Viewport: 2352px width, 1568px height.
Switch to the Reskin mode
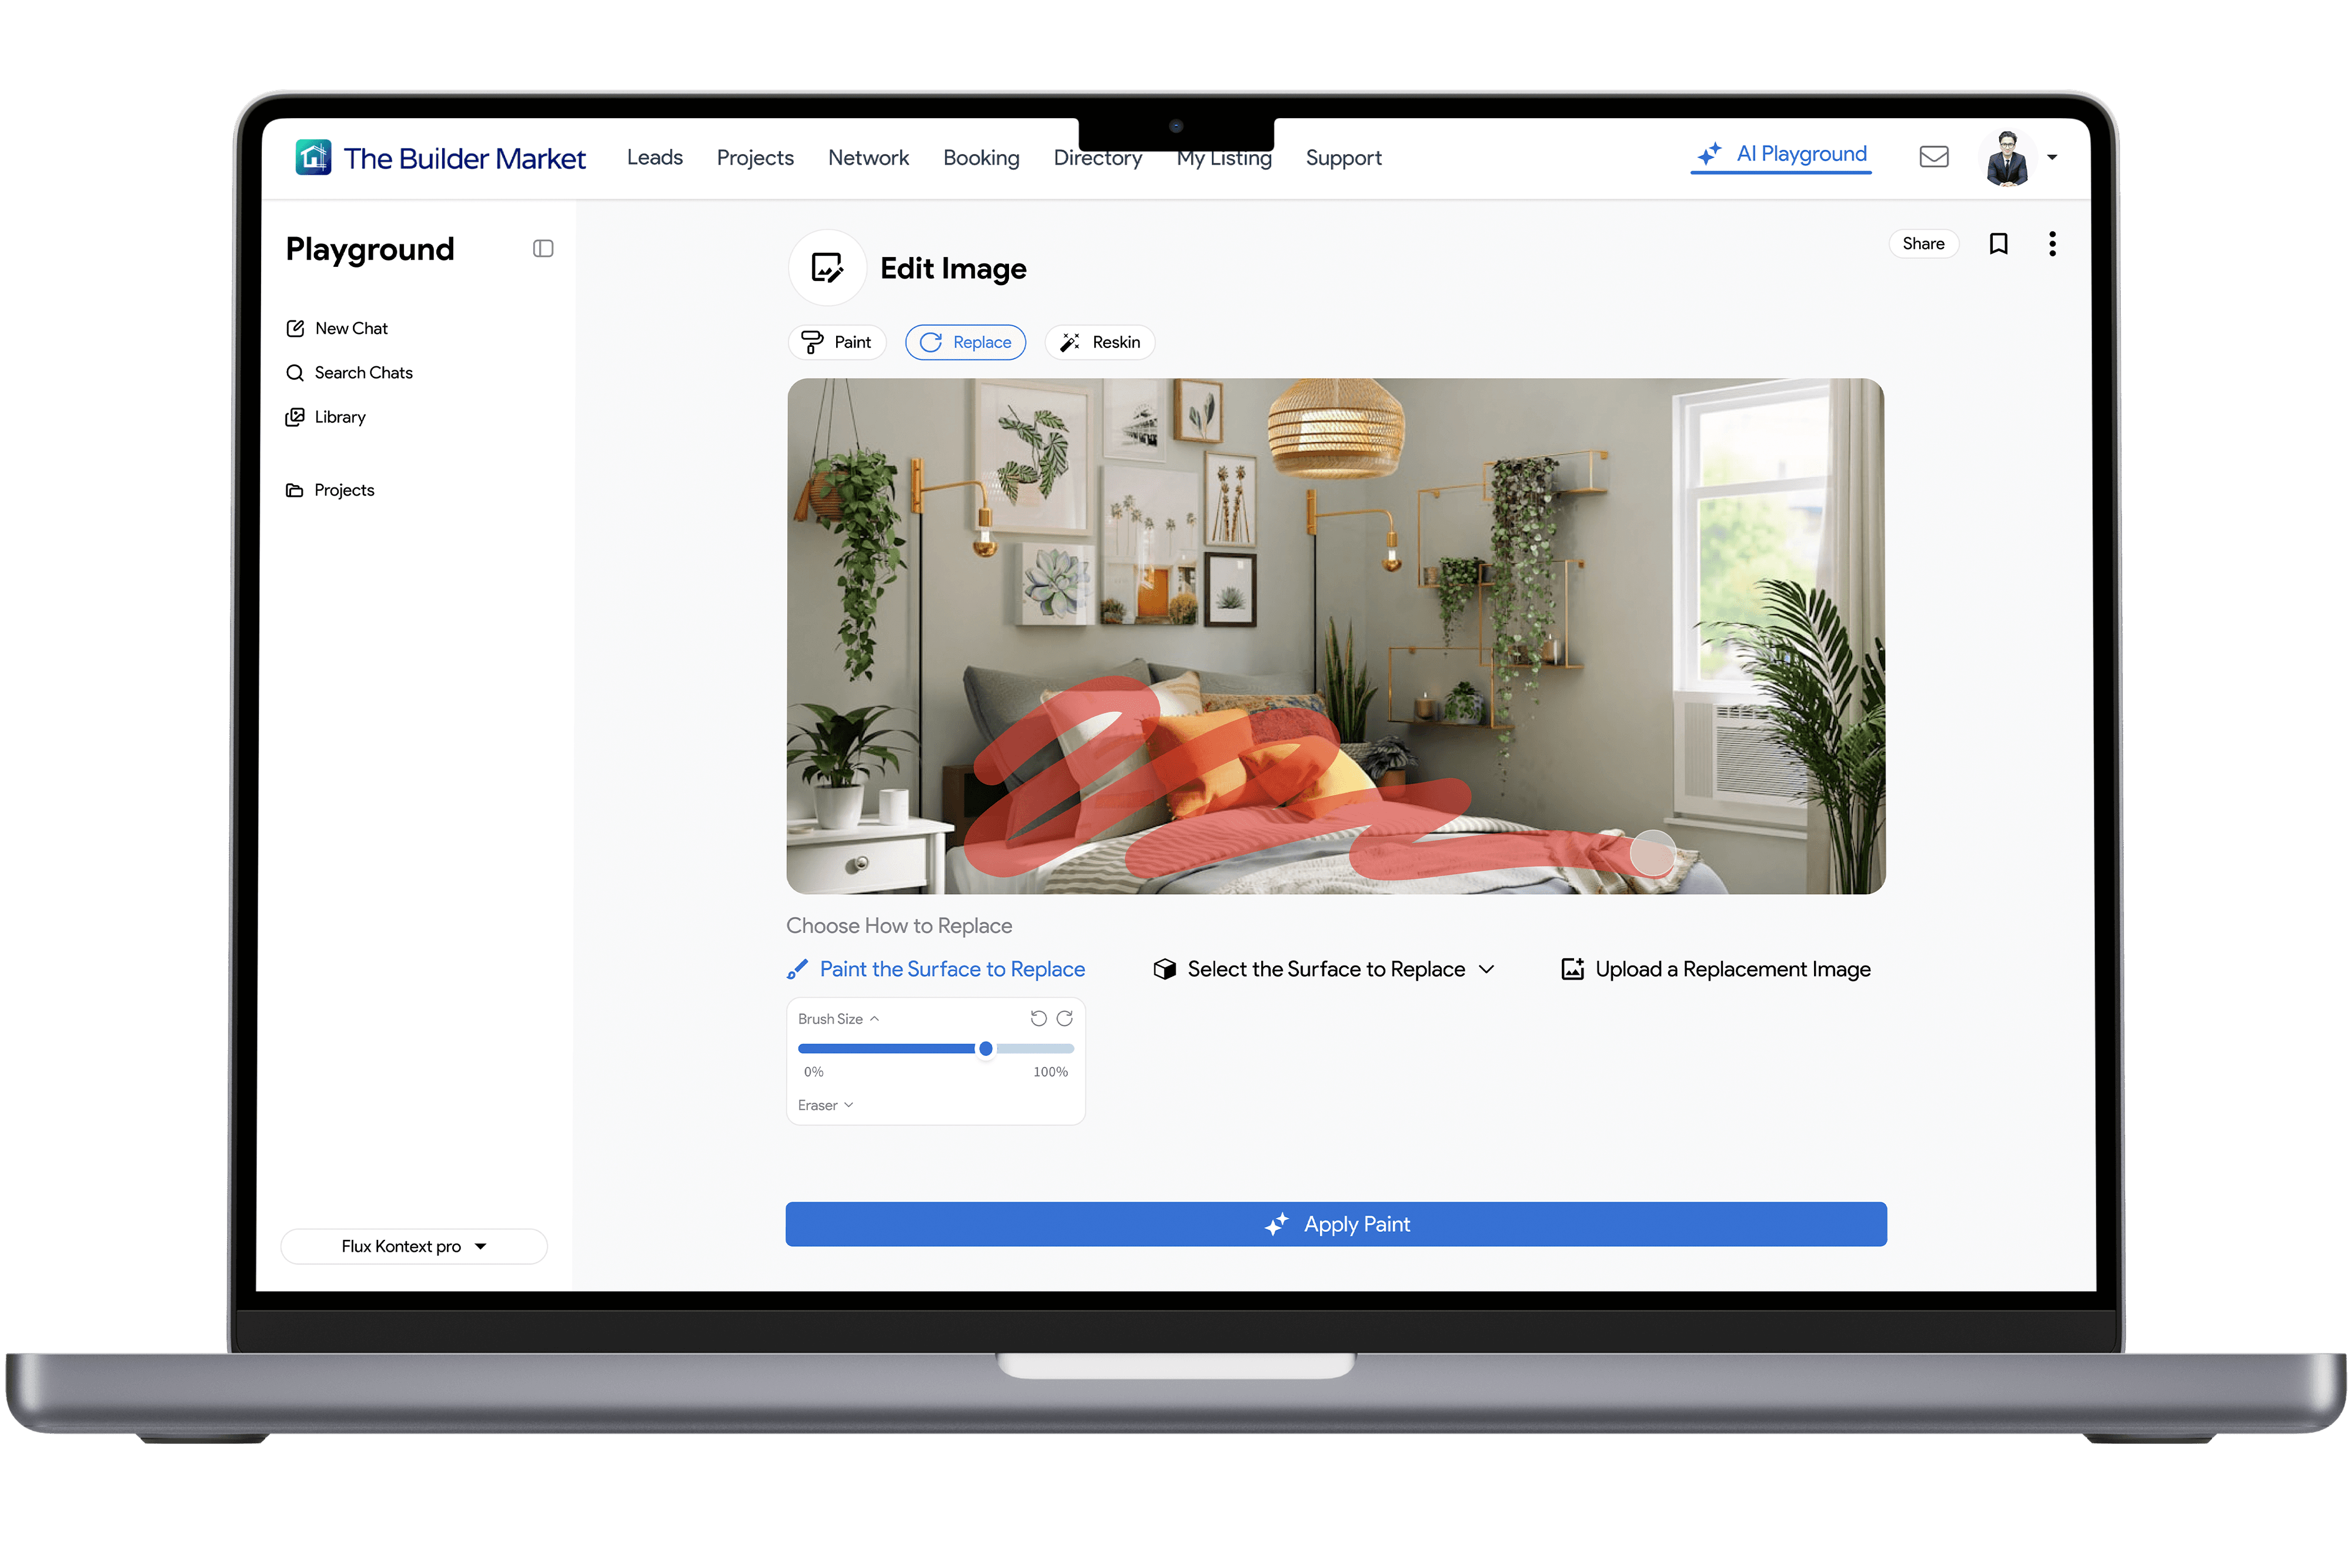pyautogui.click(x=1100, y=342)
